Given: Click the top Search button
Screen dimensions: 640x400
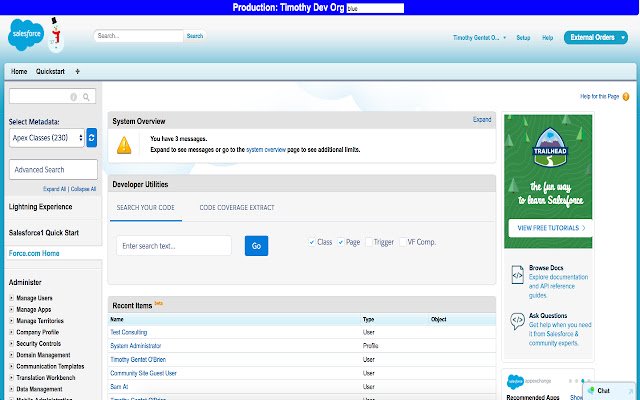Looking at the screenshot, I should pyautogui.click(x=195, y=36).
